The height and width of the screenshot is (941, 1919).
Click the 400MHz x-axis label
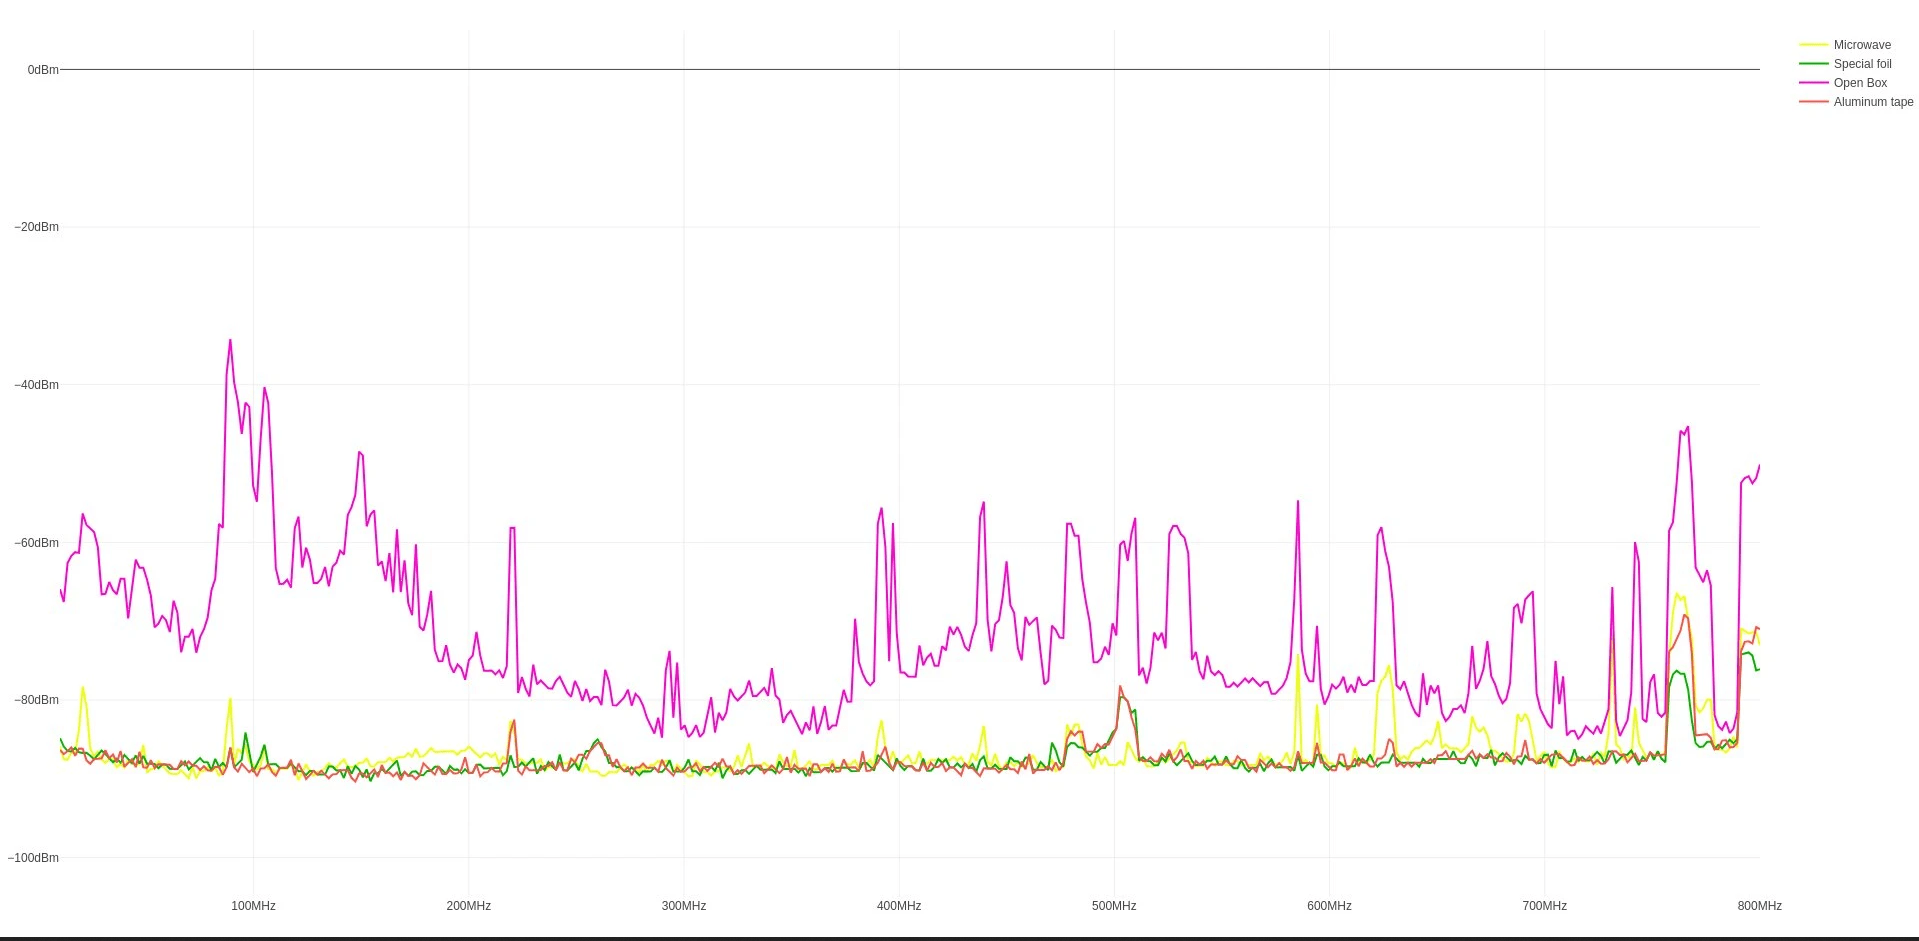899,906
